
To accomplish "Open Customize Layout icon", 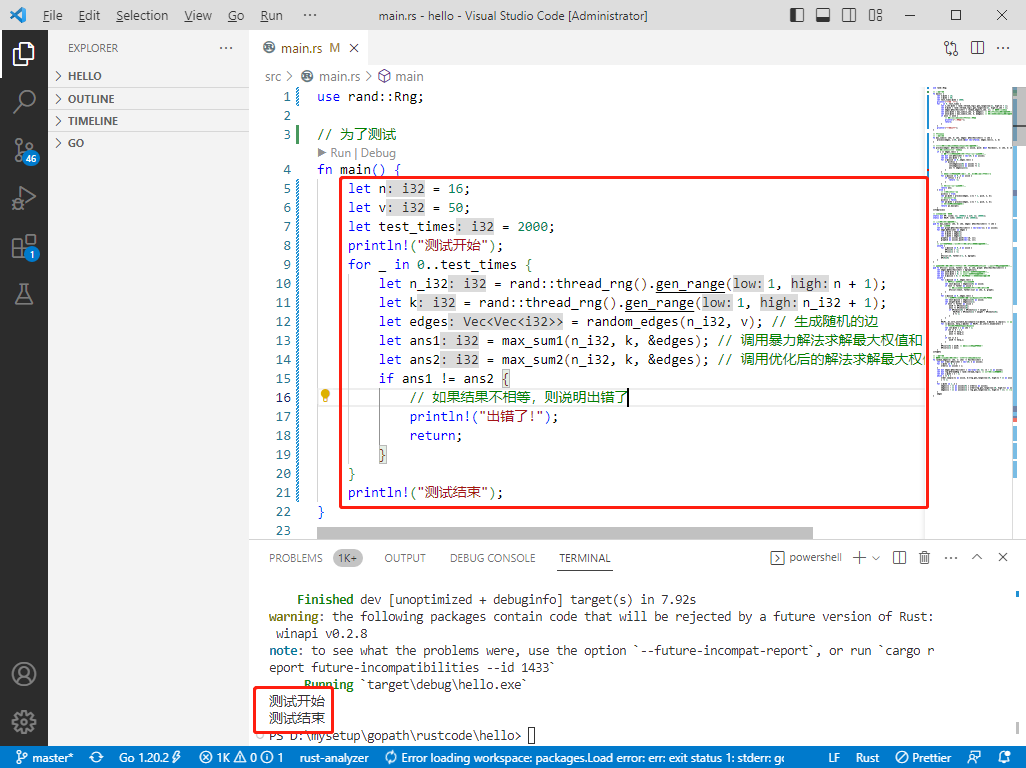I will [x=875, y=15].
